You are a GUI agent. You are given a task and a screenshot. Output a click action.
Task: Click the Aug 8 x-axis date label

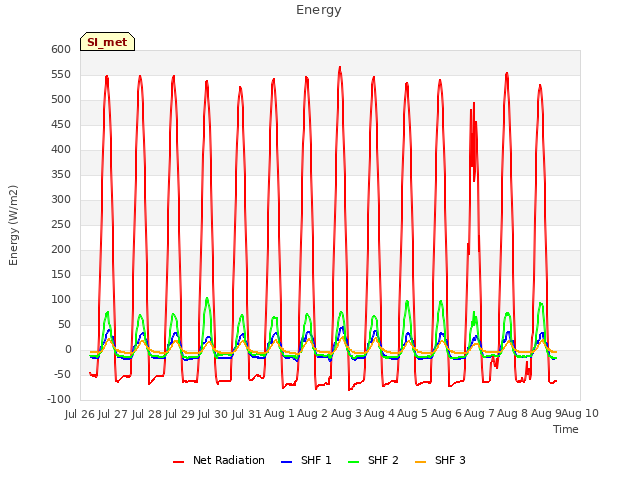click(x=513, y=414)
